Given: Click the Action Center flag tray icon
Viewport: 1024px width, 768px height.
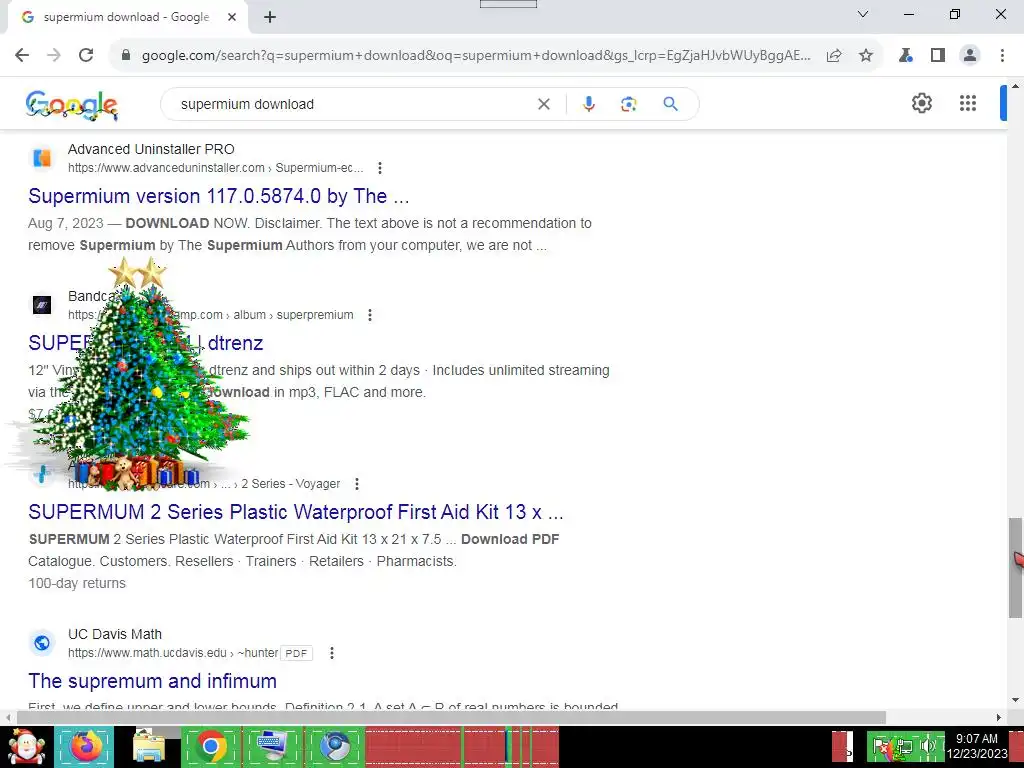Looking at the screenshot, I should (x=881, y=746).
